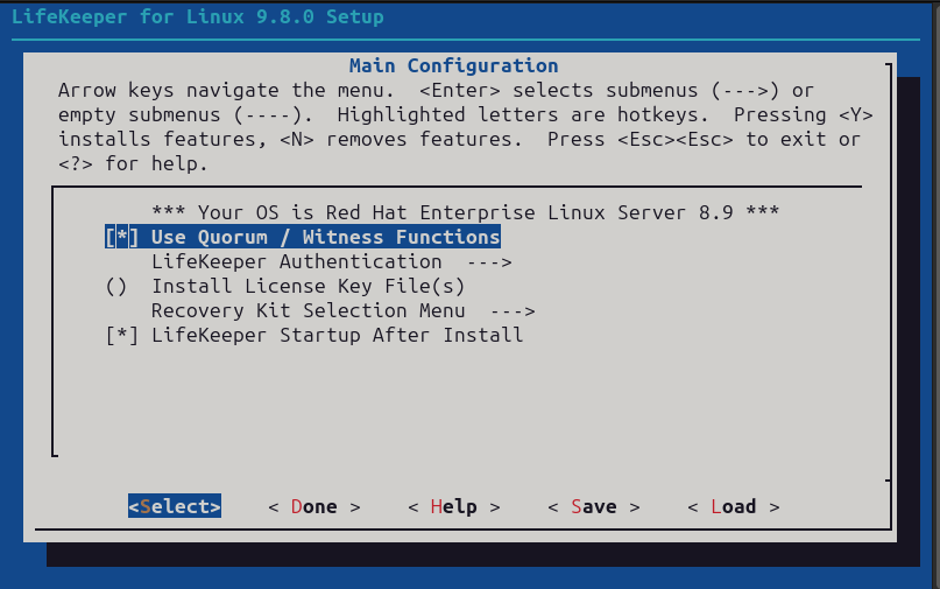Click the arrow after LifeKeeper Authentication
Viewport: 941px width, 589px height.
[489, 262]
